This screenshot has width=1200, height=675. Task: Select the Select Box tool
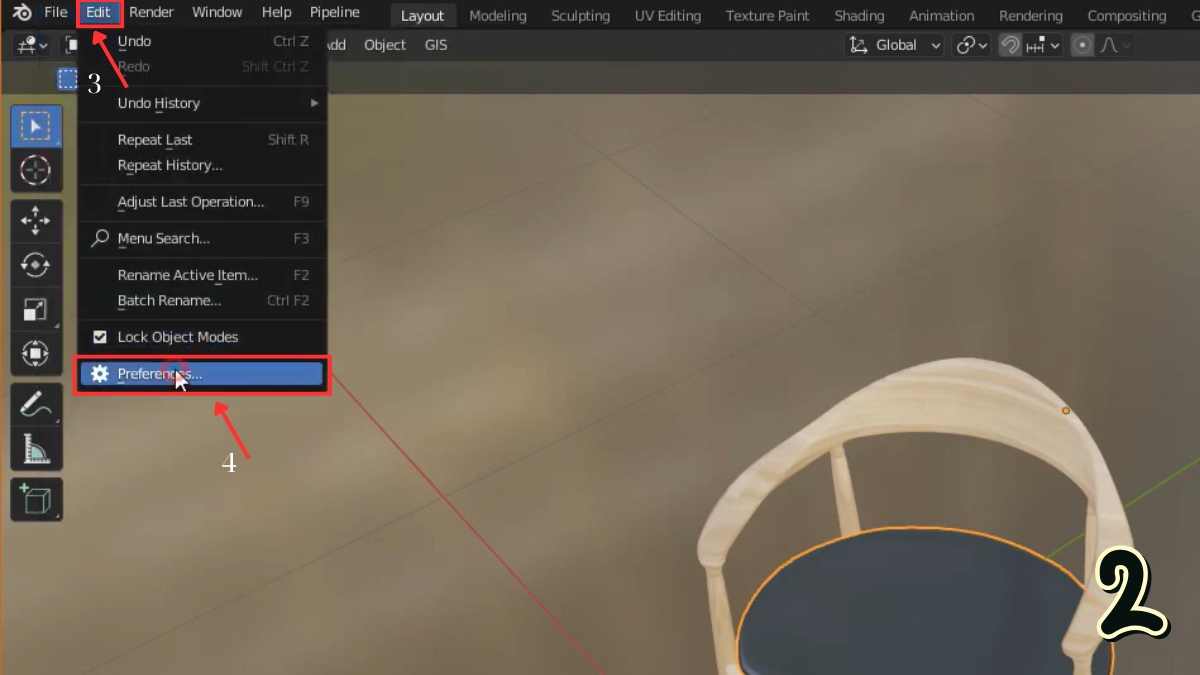click(x=36, y=127)
